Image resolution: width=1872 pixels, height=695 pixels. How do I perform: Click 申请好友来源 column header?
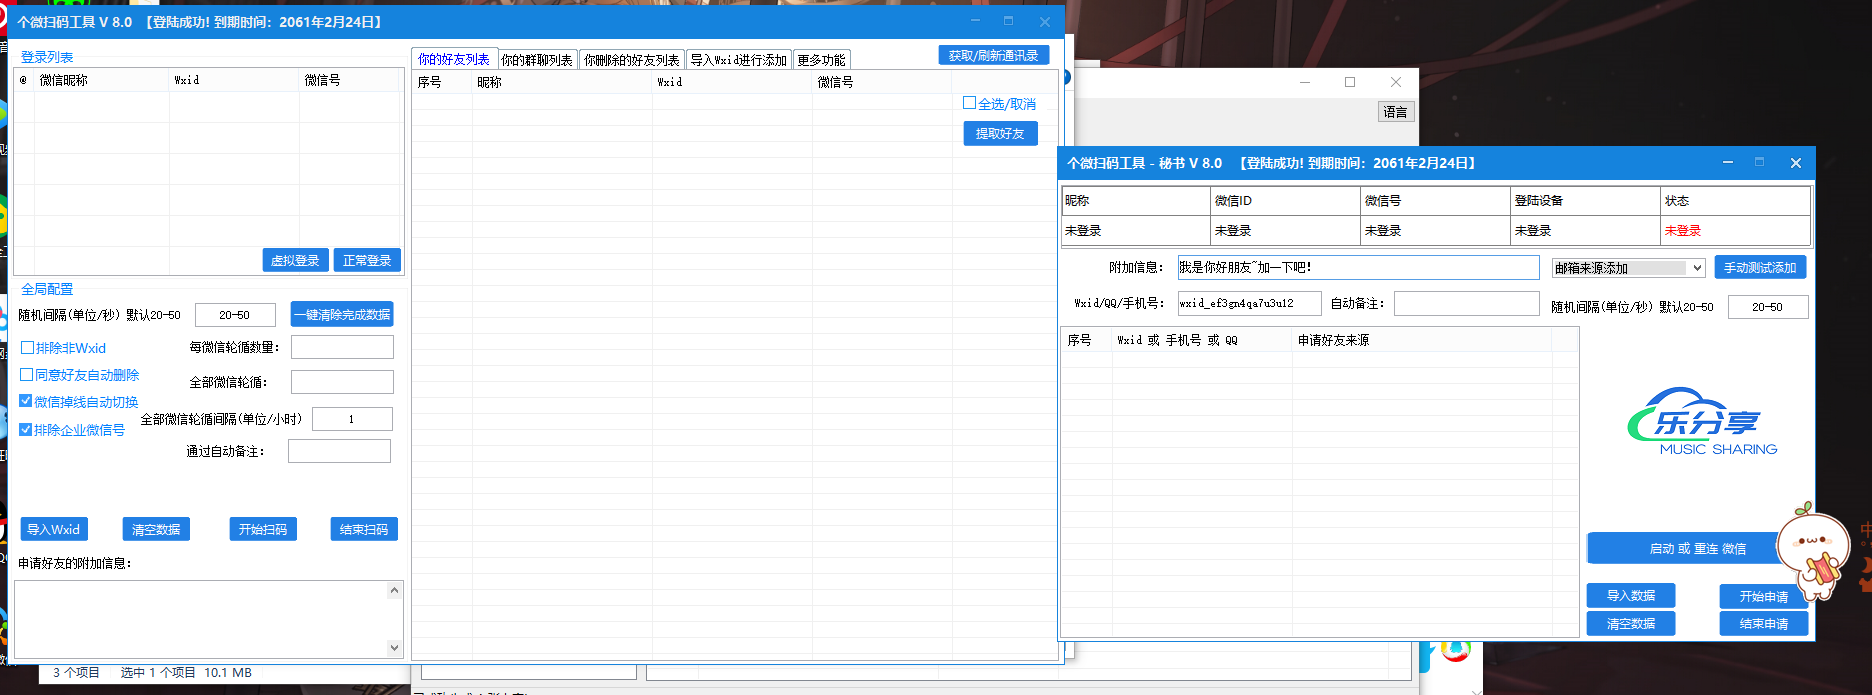coord(1421,340)
